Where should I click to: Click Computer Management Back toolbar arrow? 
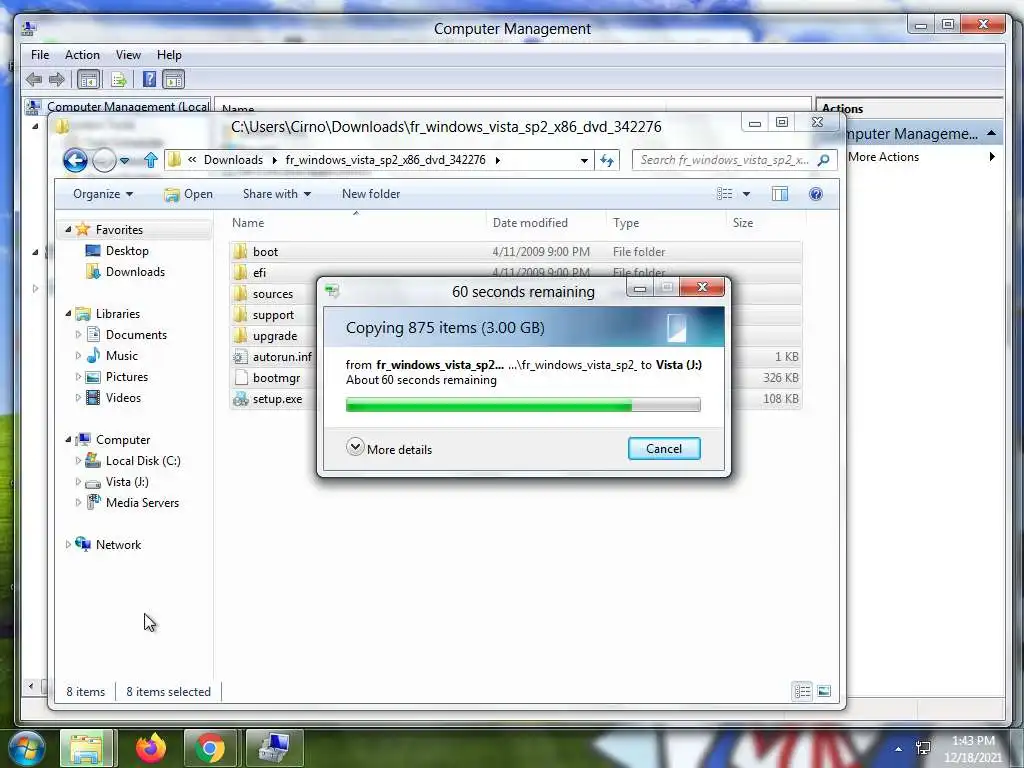pos(34,80)
